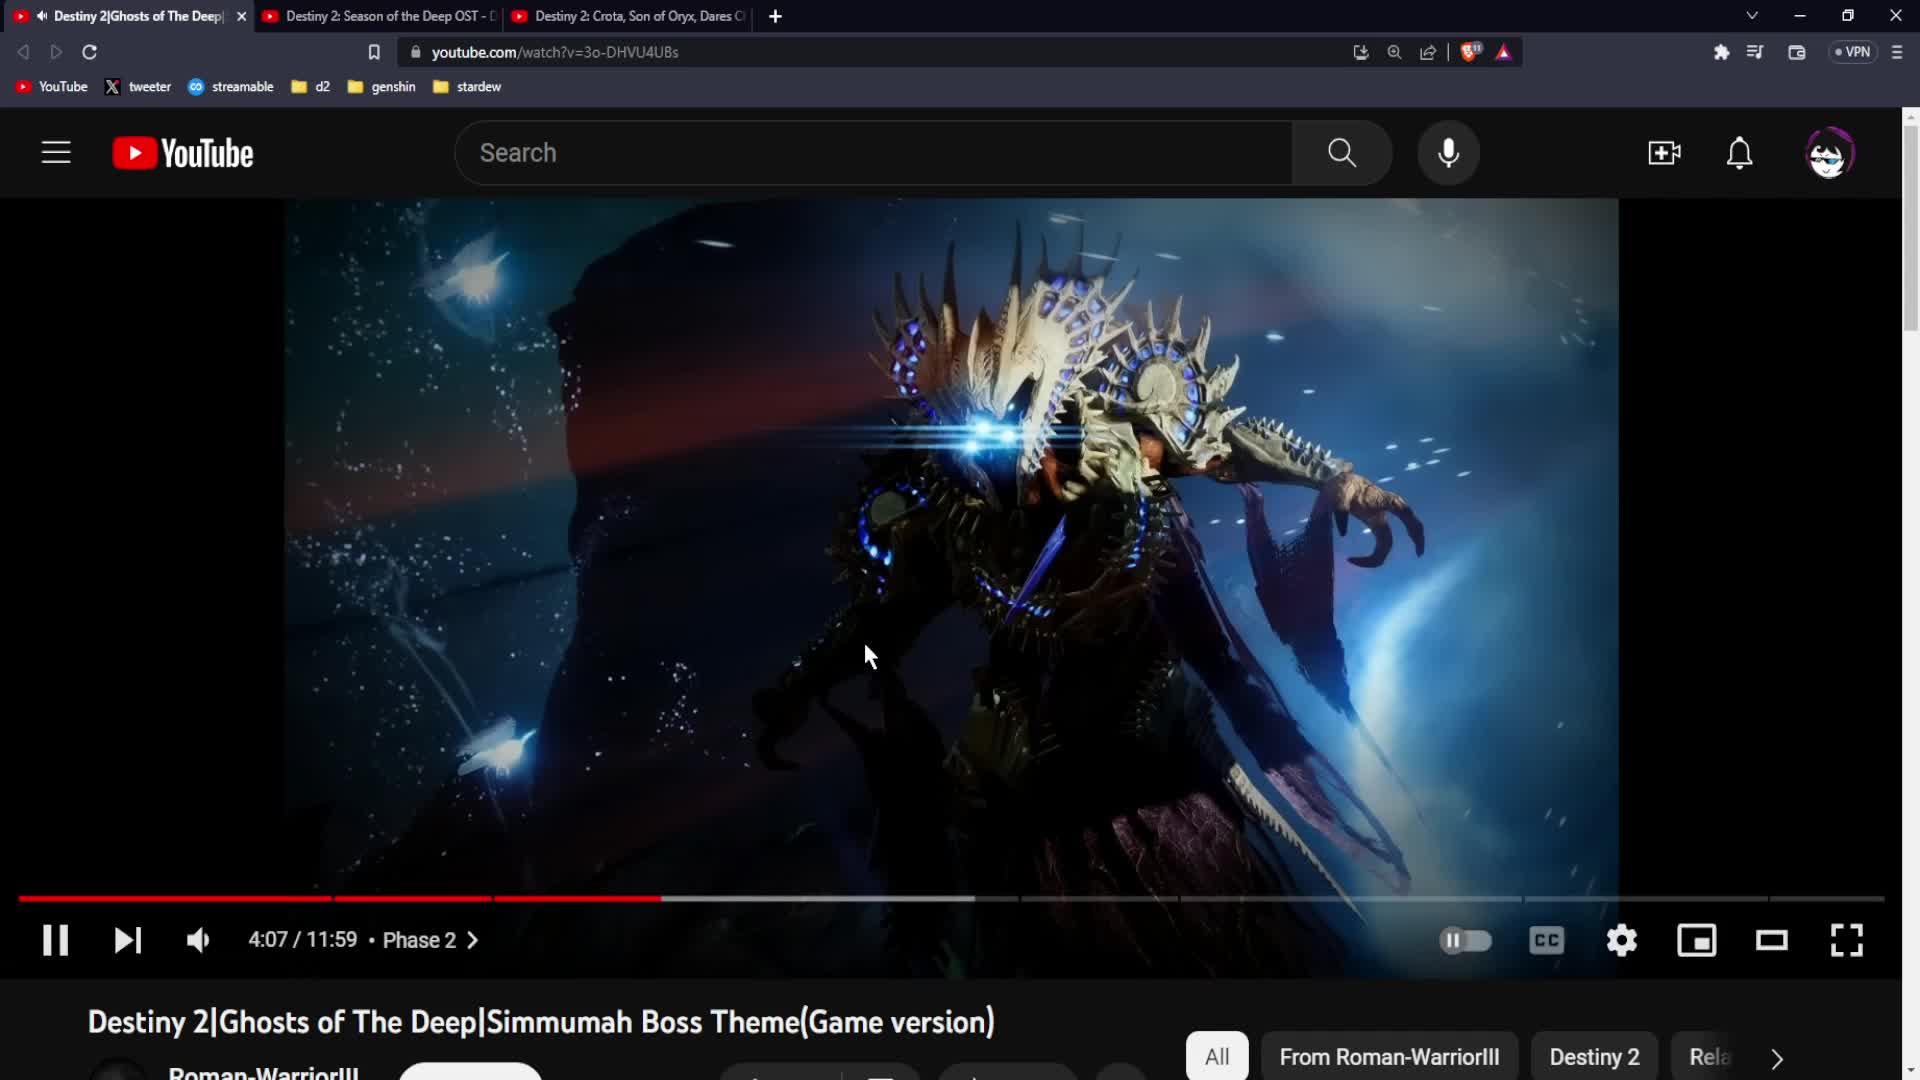Enter theater mode in the player

1771,940
